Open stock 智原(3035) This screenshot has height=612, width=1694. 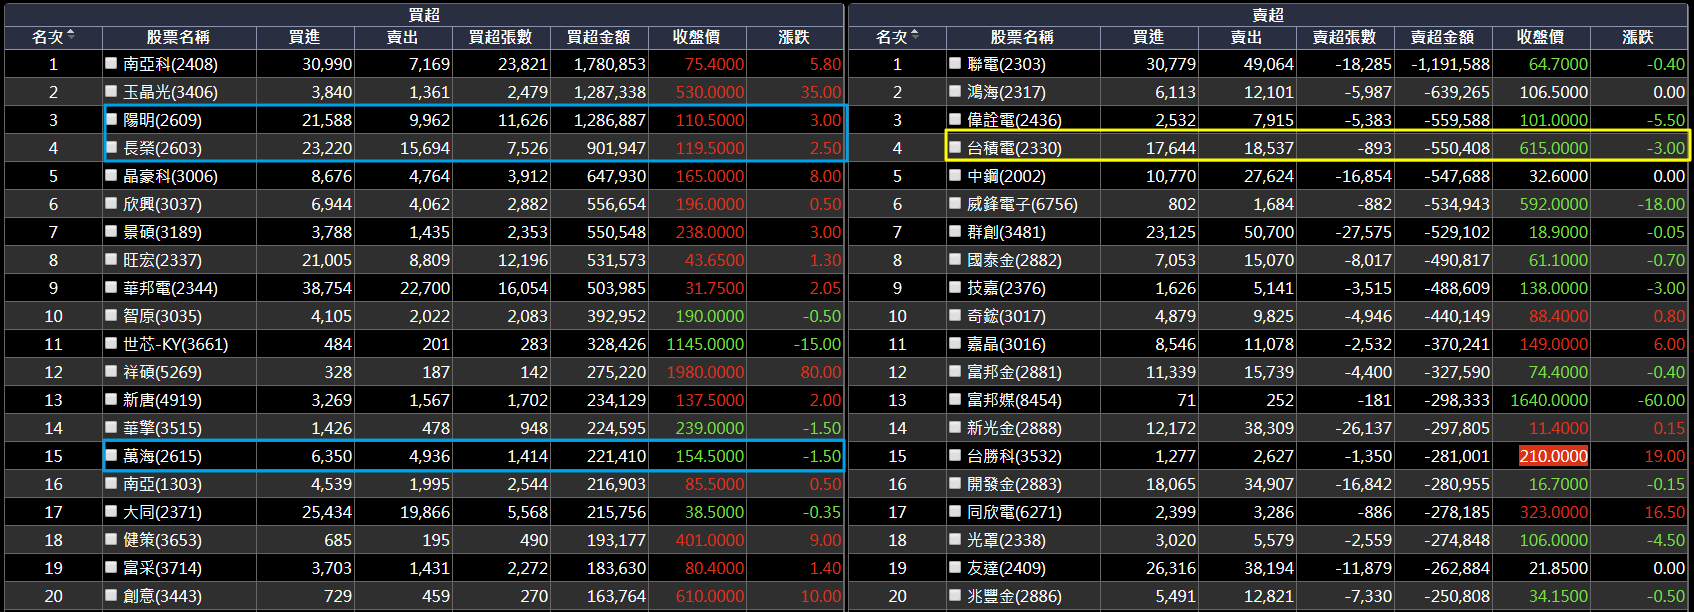[162, 316]
